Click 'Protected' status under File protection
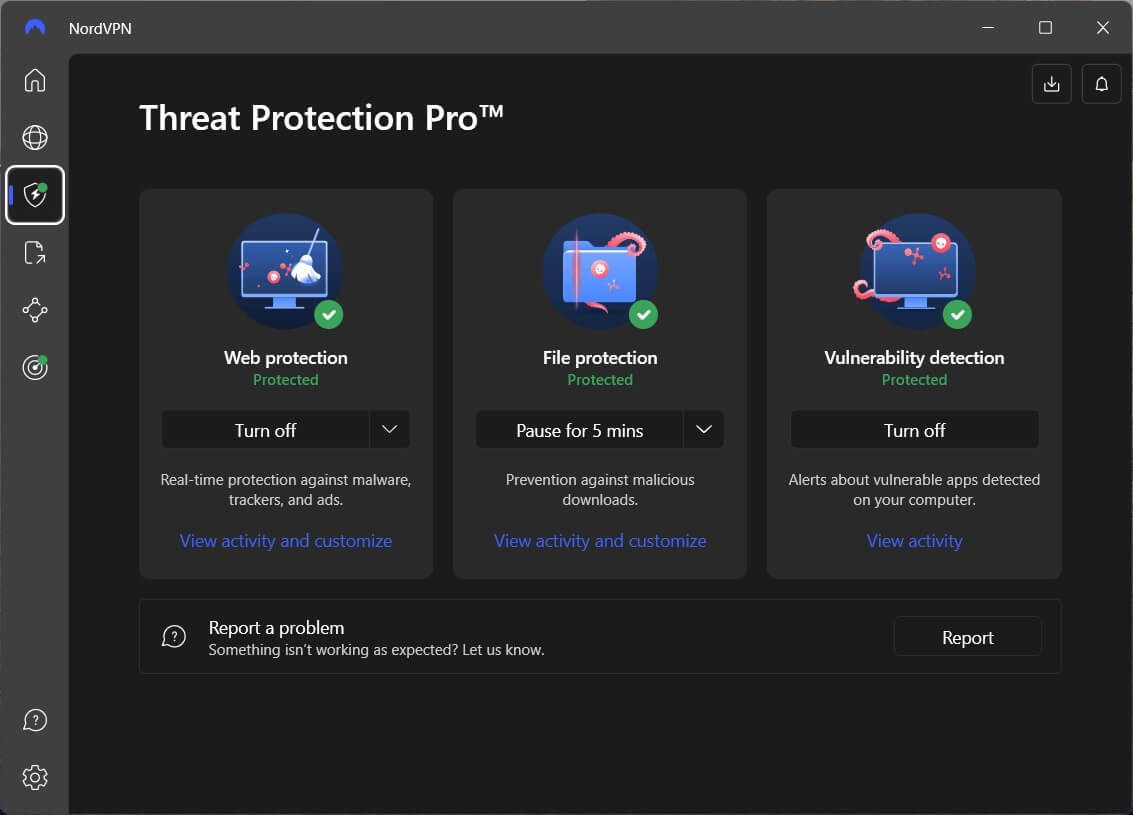Image resolution: width=1133 pixels, height=815 pixels. 600,380
